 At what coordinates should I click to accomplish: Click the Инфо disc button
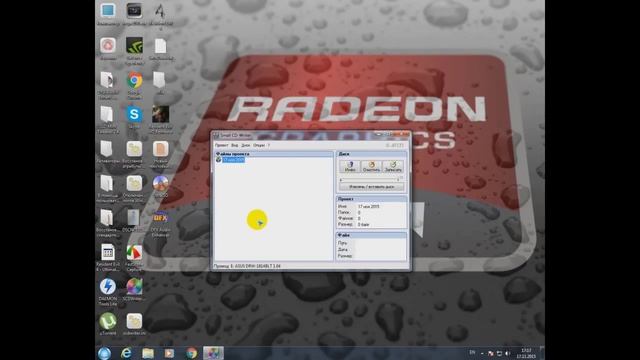coord(350,166)
